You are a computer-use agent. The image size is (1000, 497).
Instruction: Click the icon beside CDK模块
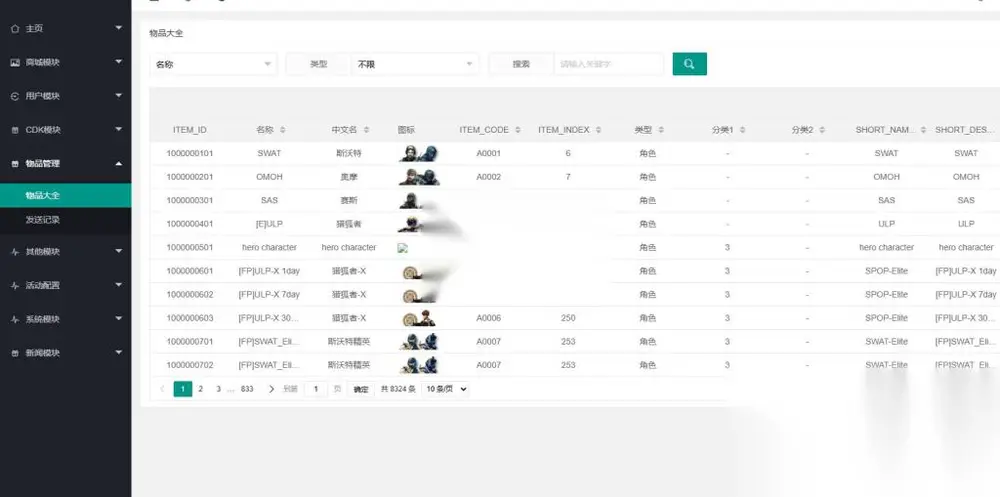tap(15, 130)
